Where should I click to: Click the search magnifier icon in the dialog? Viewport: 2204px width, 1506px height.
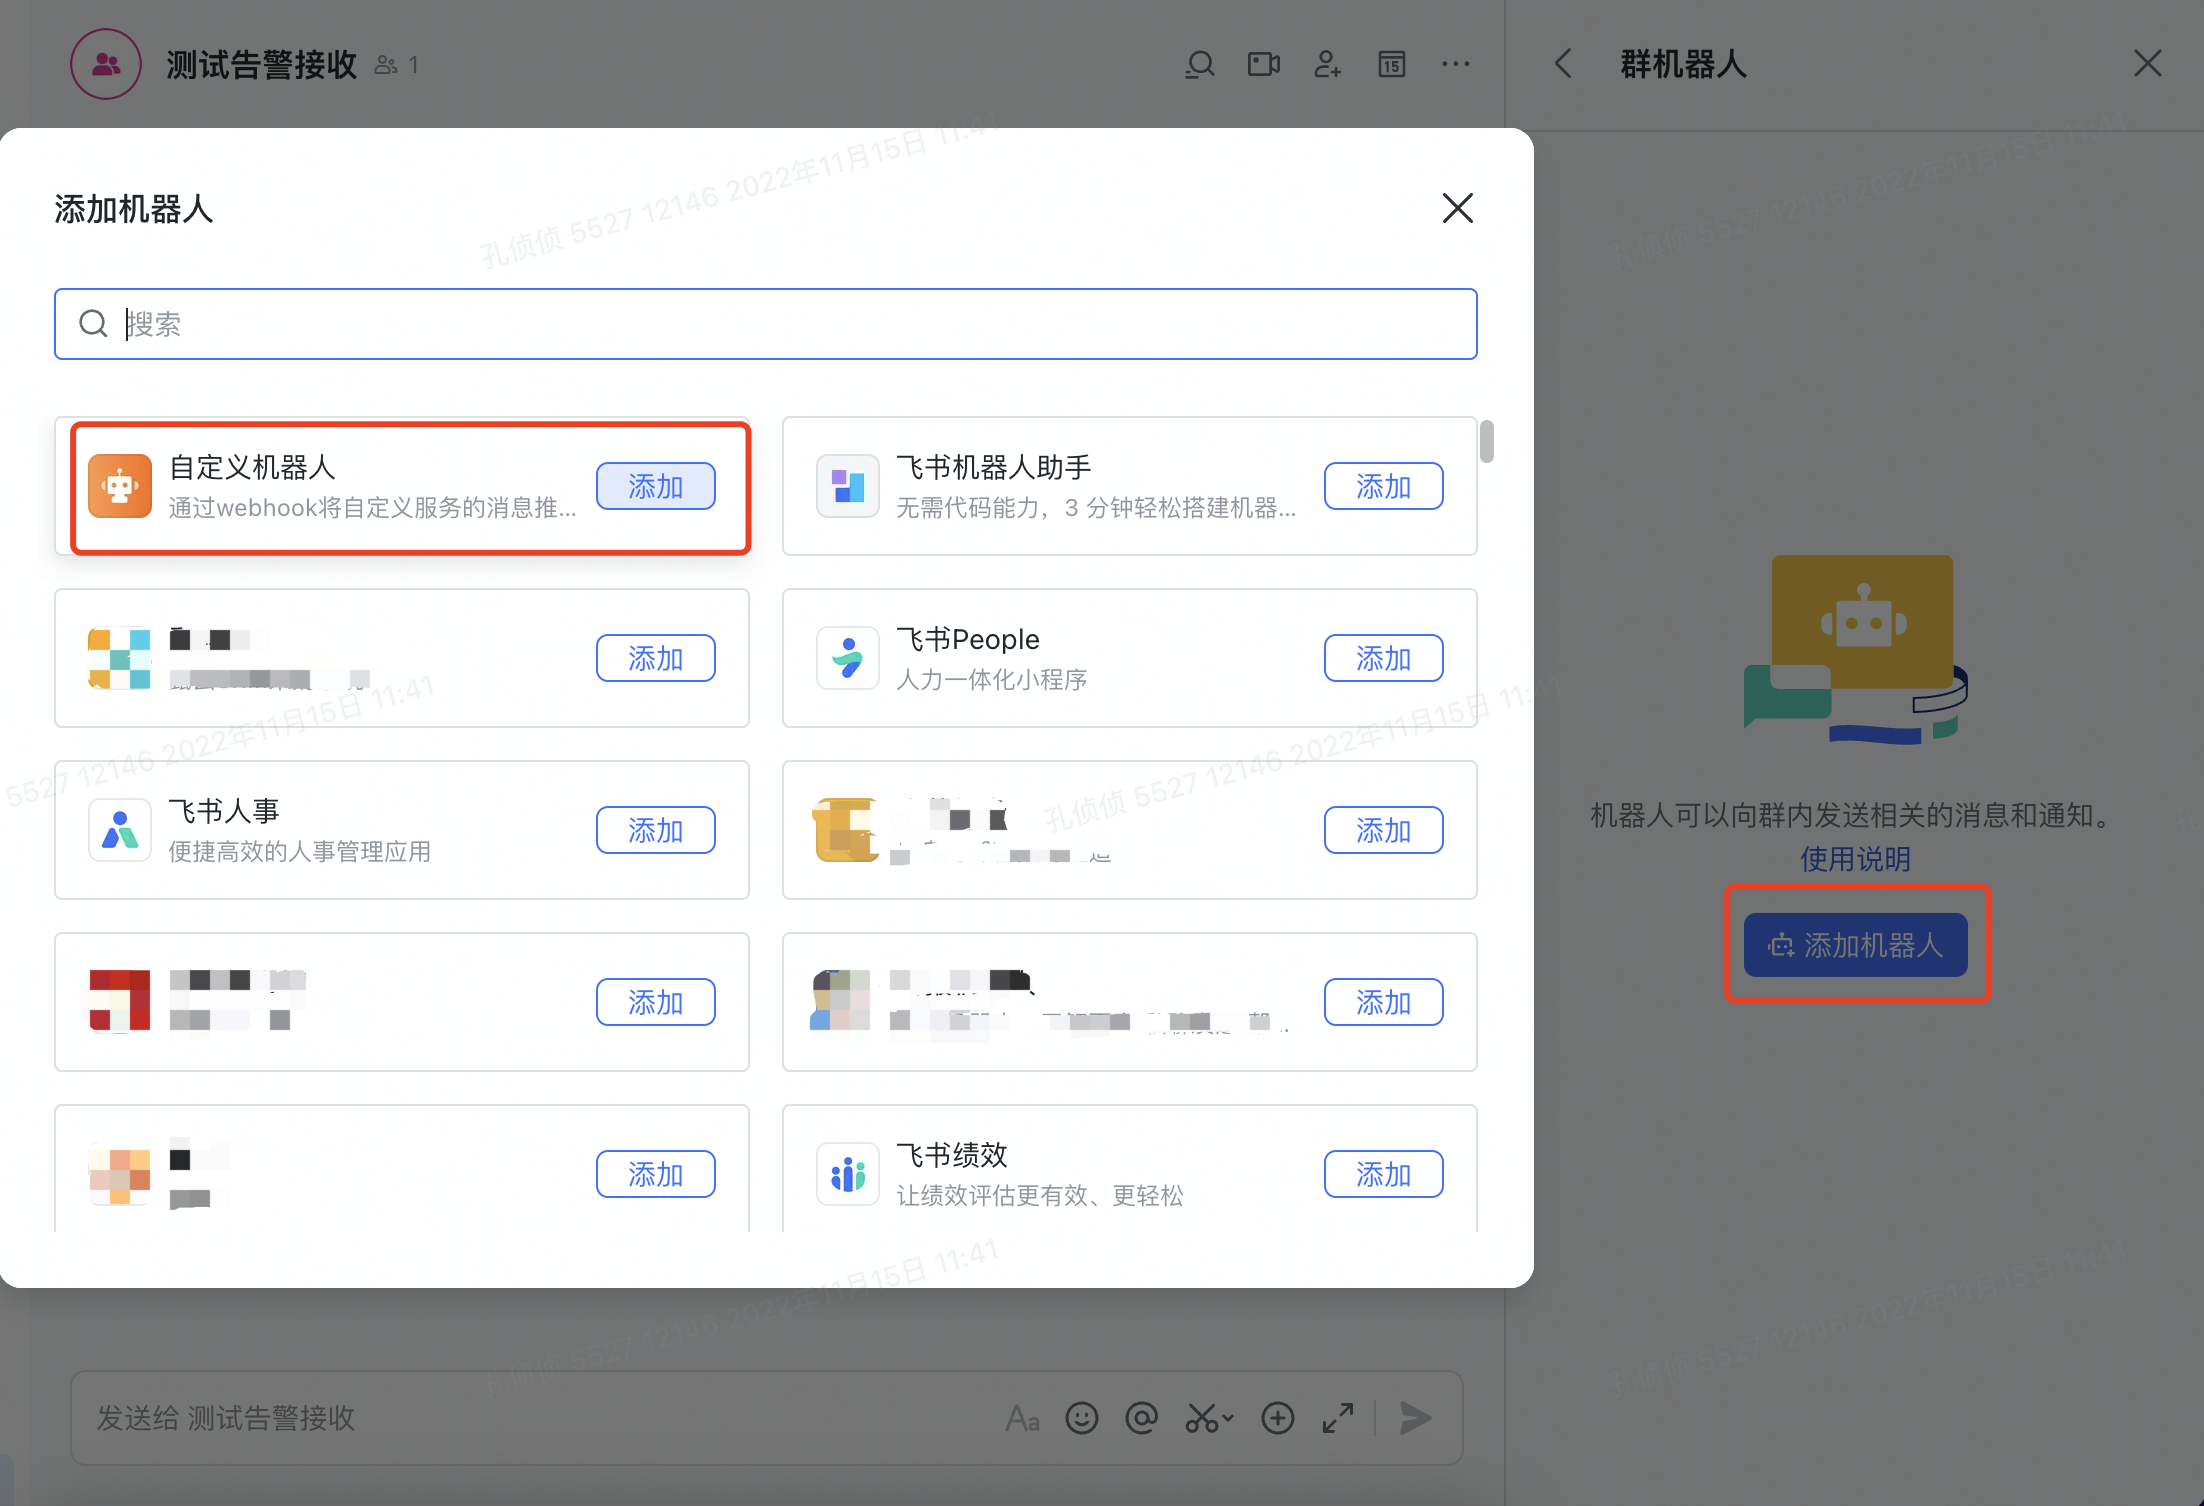pos(93,324)
